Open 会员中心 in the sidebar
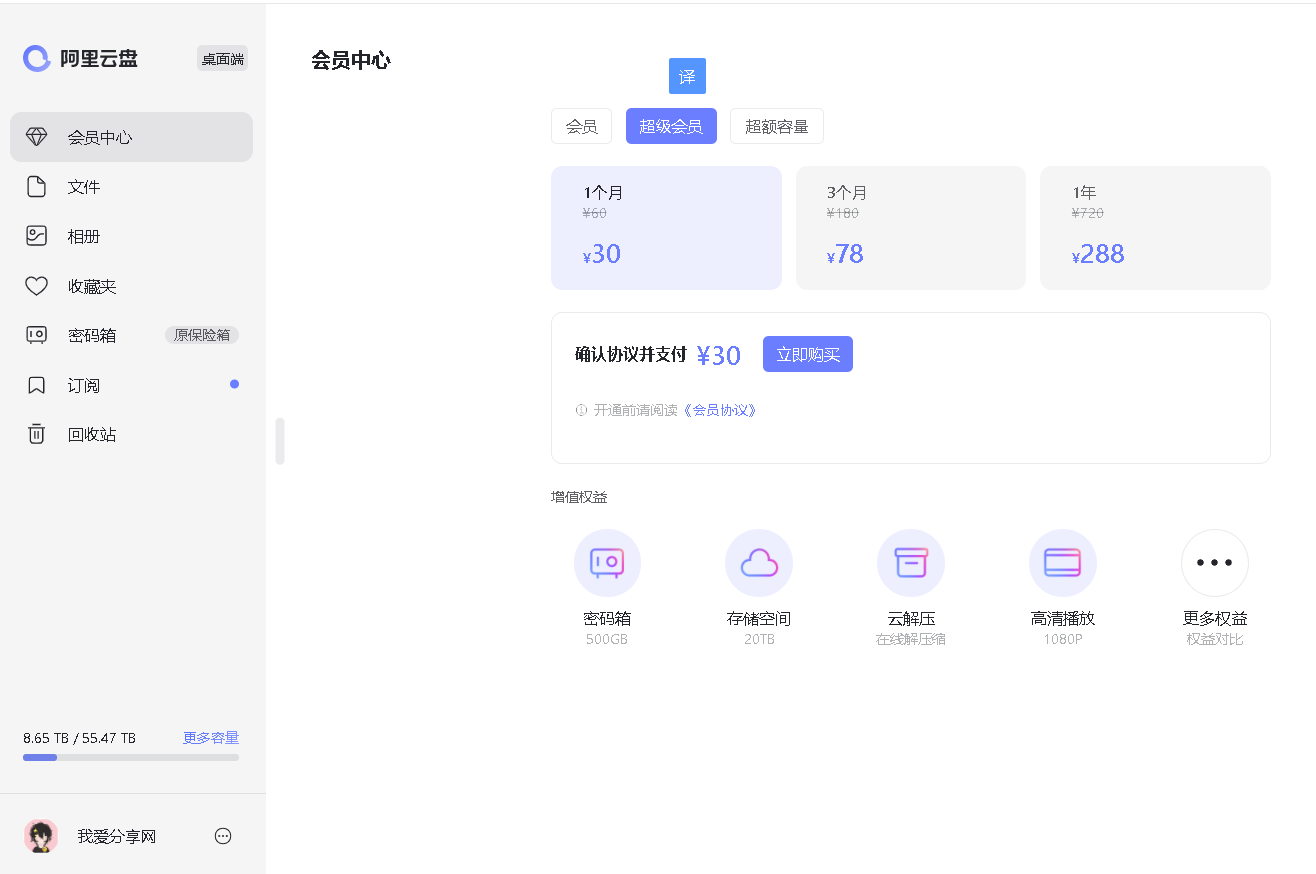 coord(131,137)
